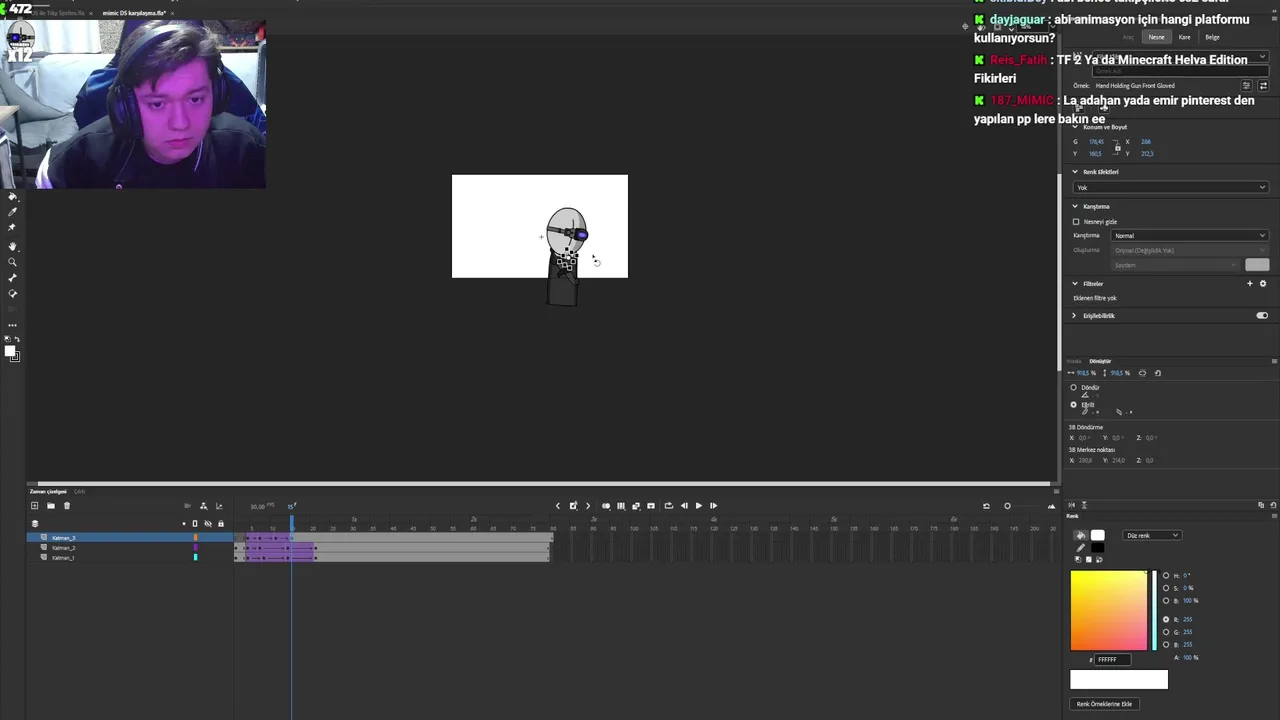Screen dimensions: 1280x720
Task: Go to previous keyframe arrow
Action: 558,506
